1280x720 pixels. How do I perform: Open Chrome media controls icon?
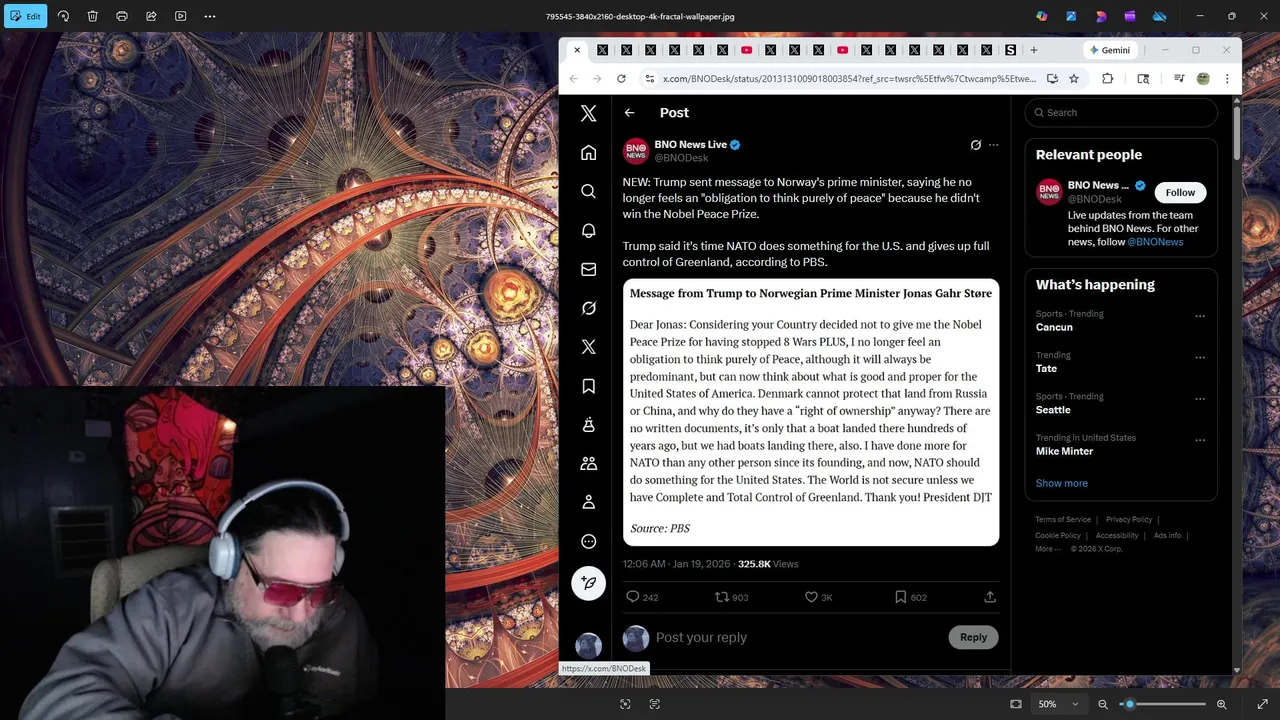point(1179,78)
